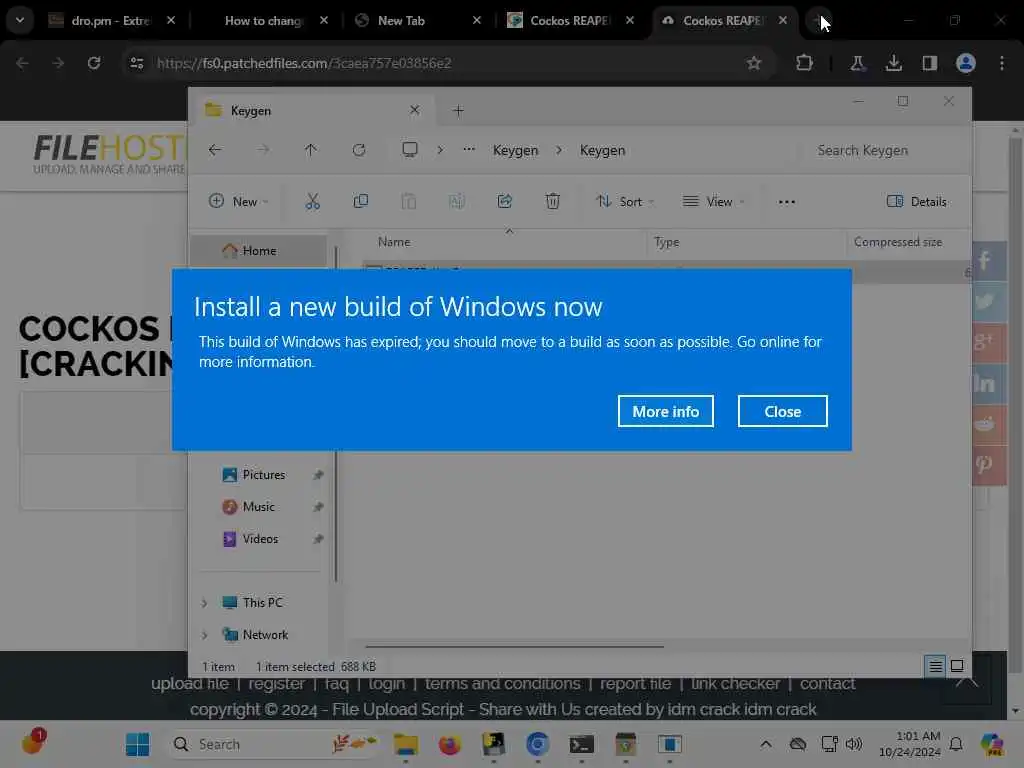1024x768 pixels.
Task: Open Videos in Explorer sidebar
Action: pyautogui.click(x=260, y=539)
